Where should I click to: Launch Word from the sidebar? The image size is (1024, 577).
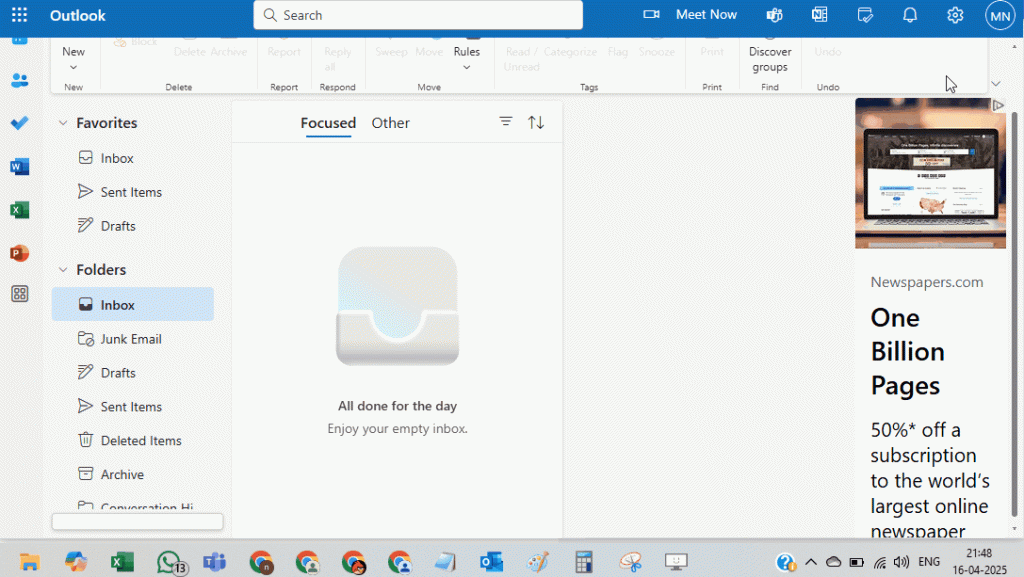point(20,167)
